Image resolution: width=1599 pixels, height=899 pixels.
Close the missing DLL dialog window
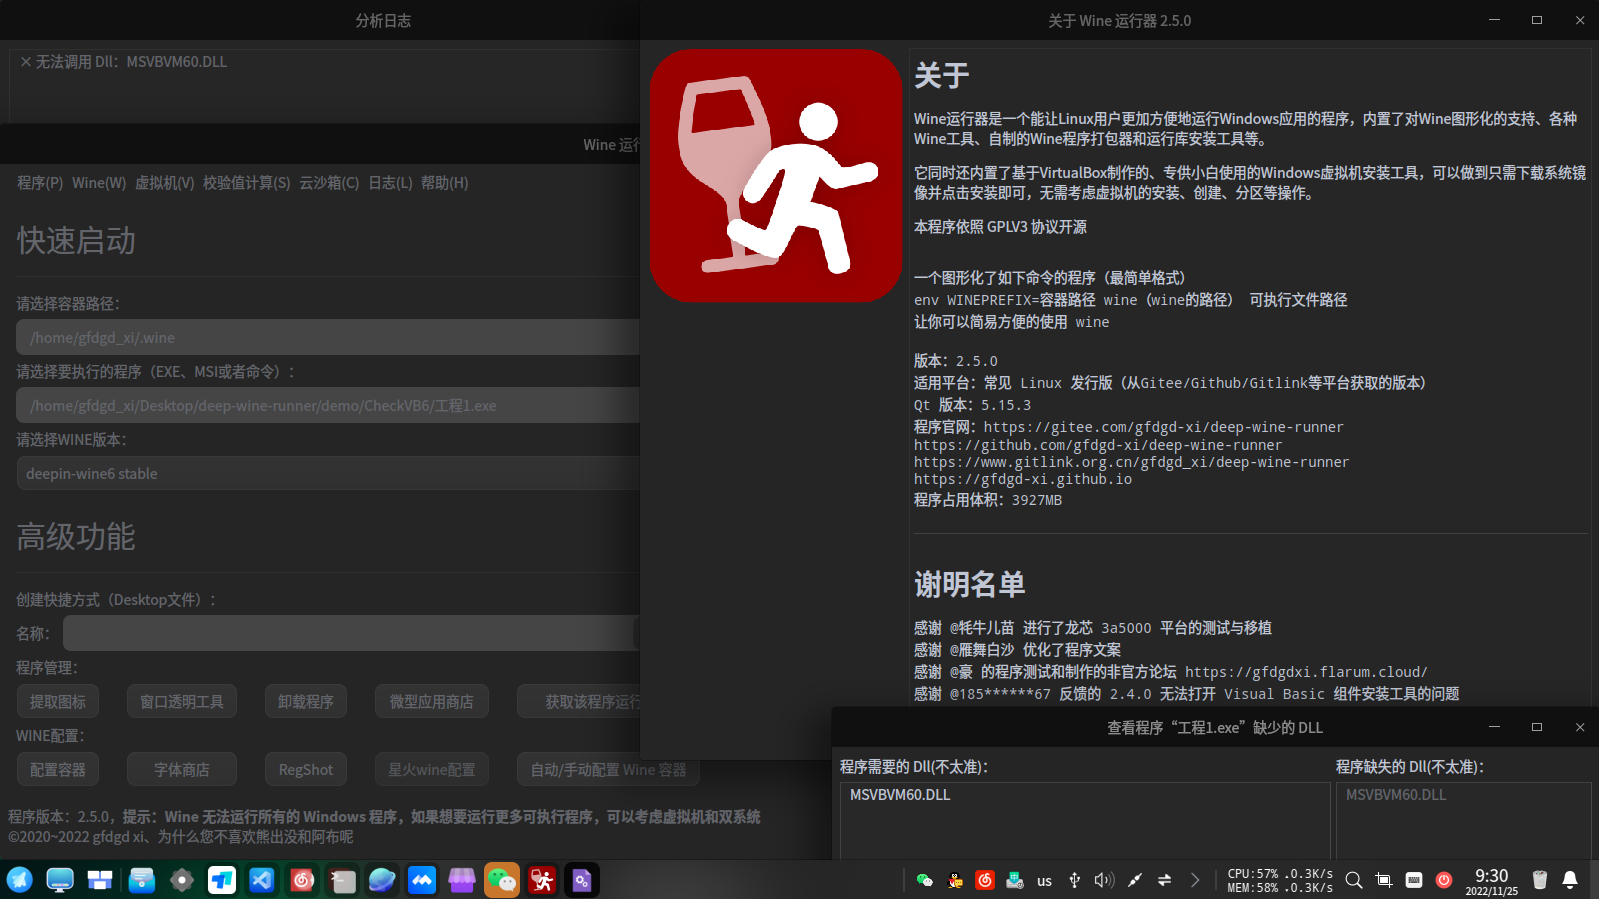[1580, 727]
